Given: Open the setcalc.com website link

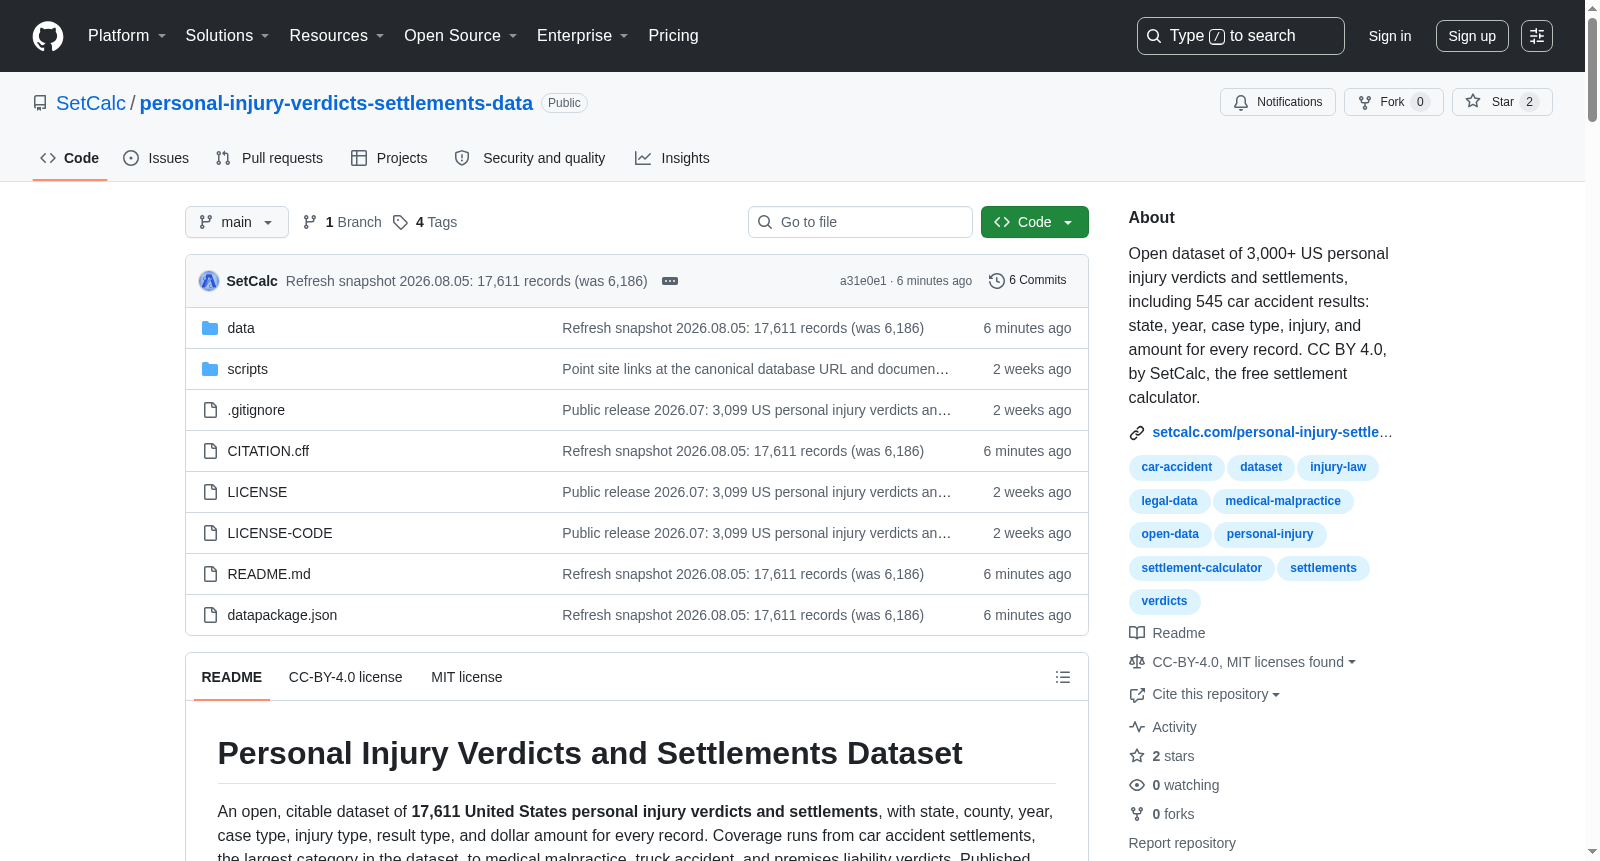Looking at the screenshot, I should click(1272, 432).
